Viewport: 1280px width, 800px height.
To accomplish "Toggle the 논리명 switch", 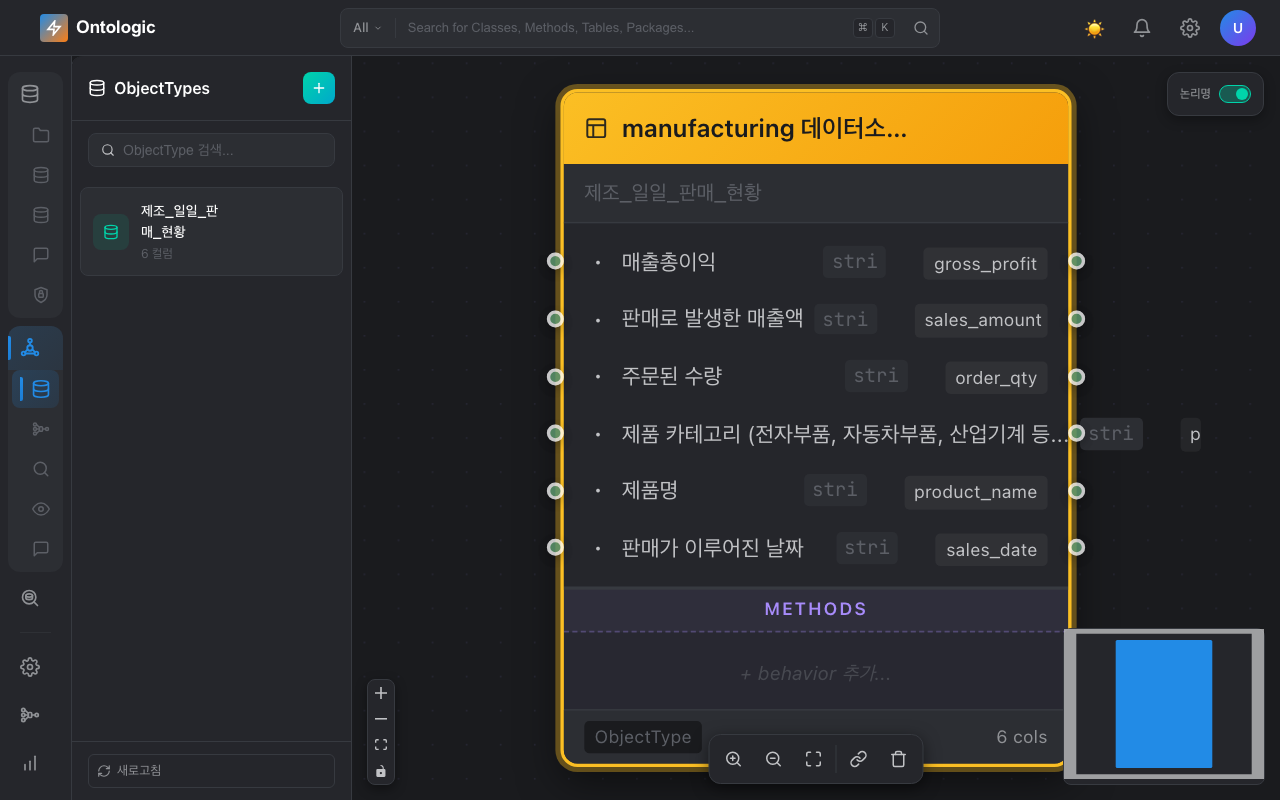I will [x=1235, y=94].
